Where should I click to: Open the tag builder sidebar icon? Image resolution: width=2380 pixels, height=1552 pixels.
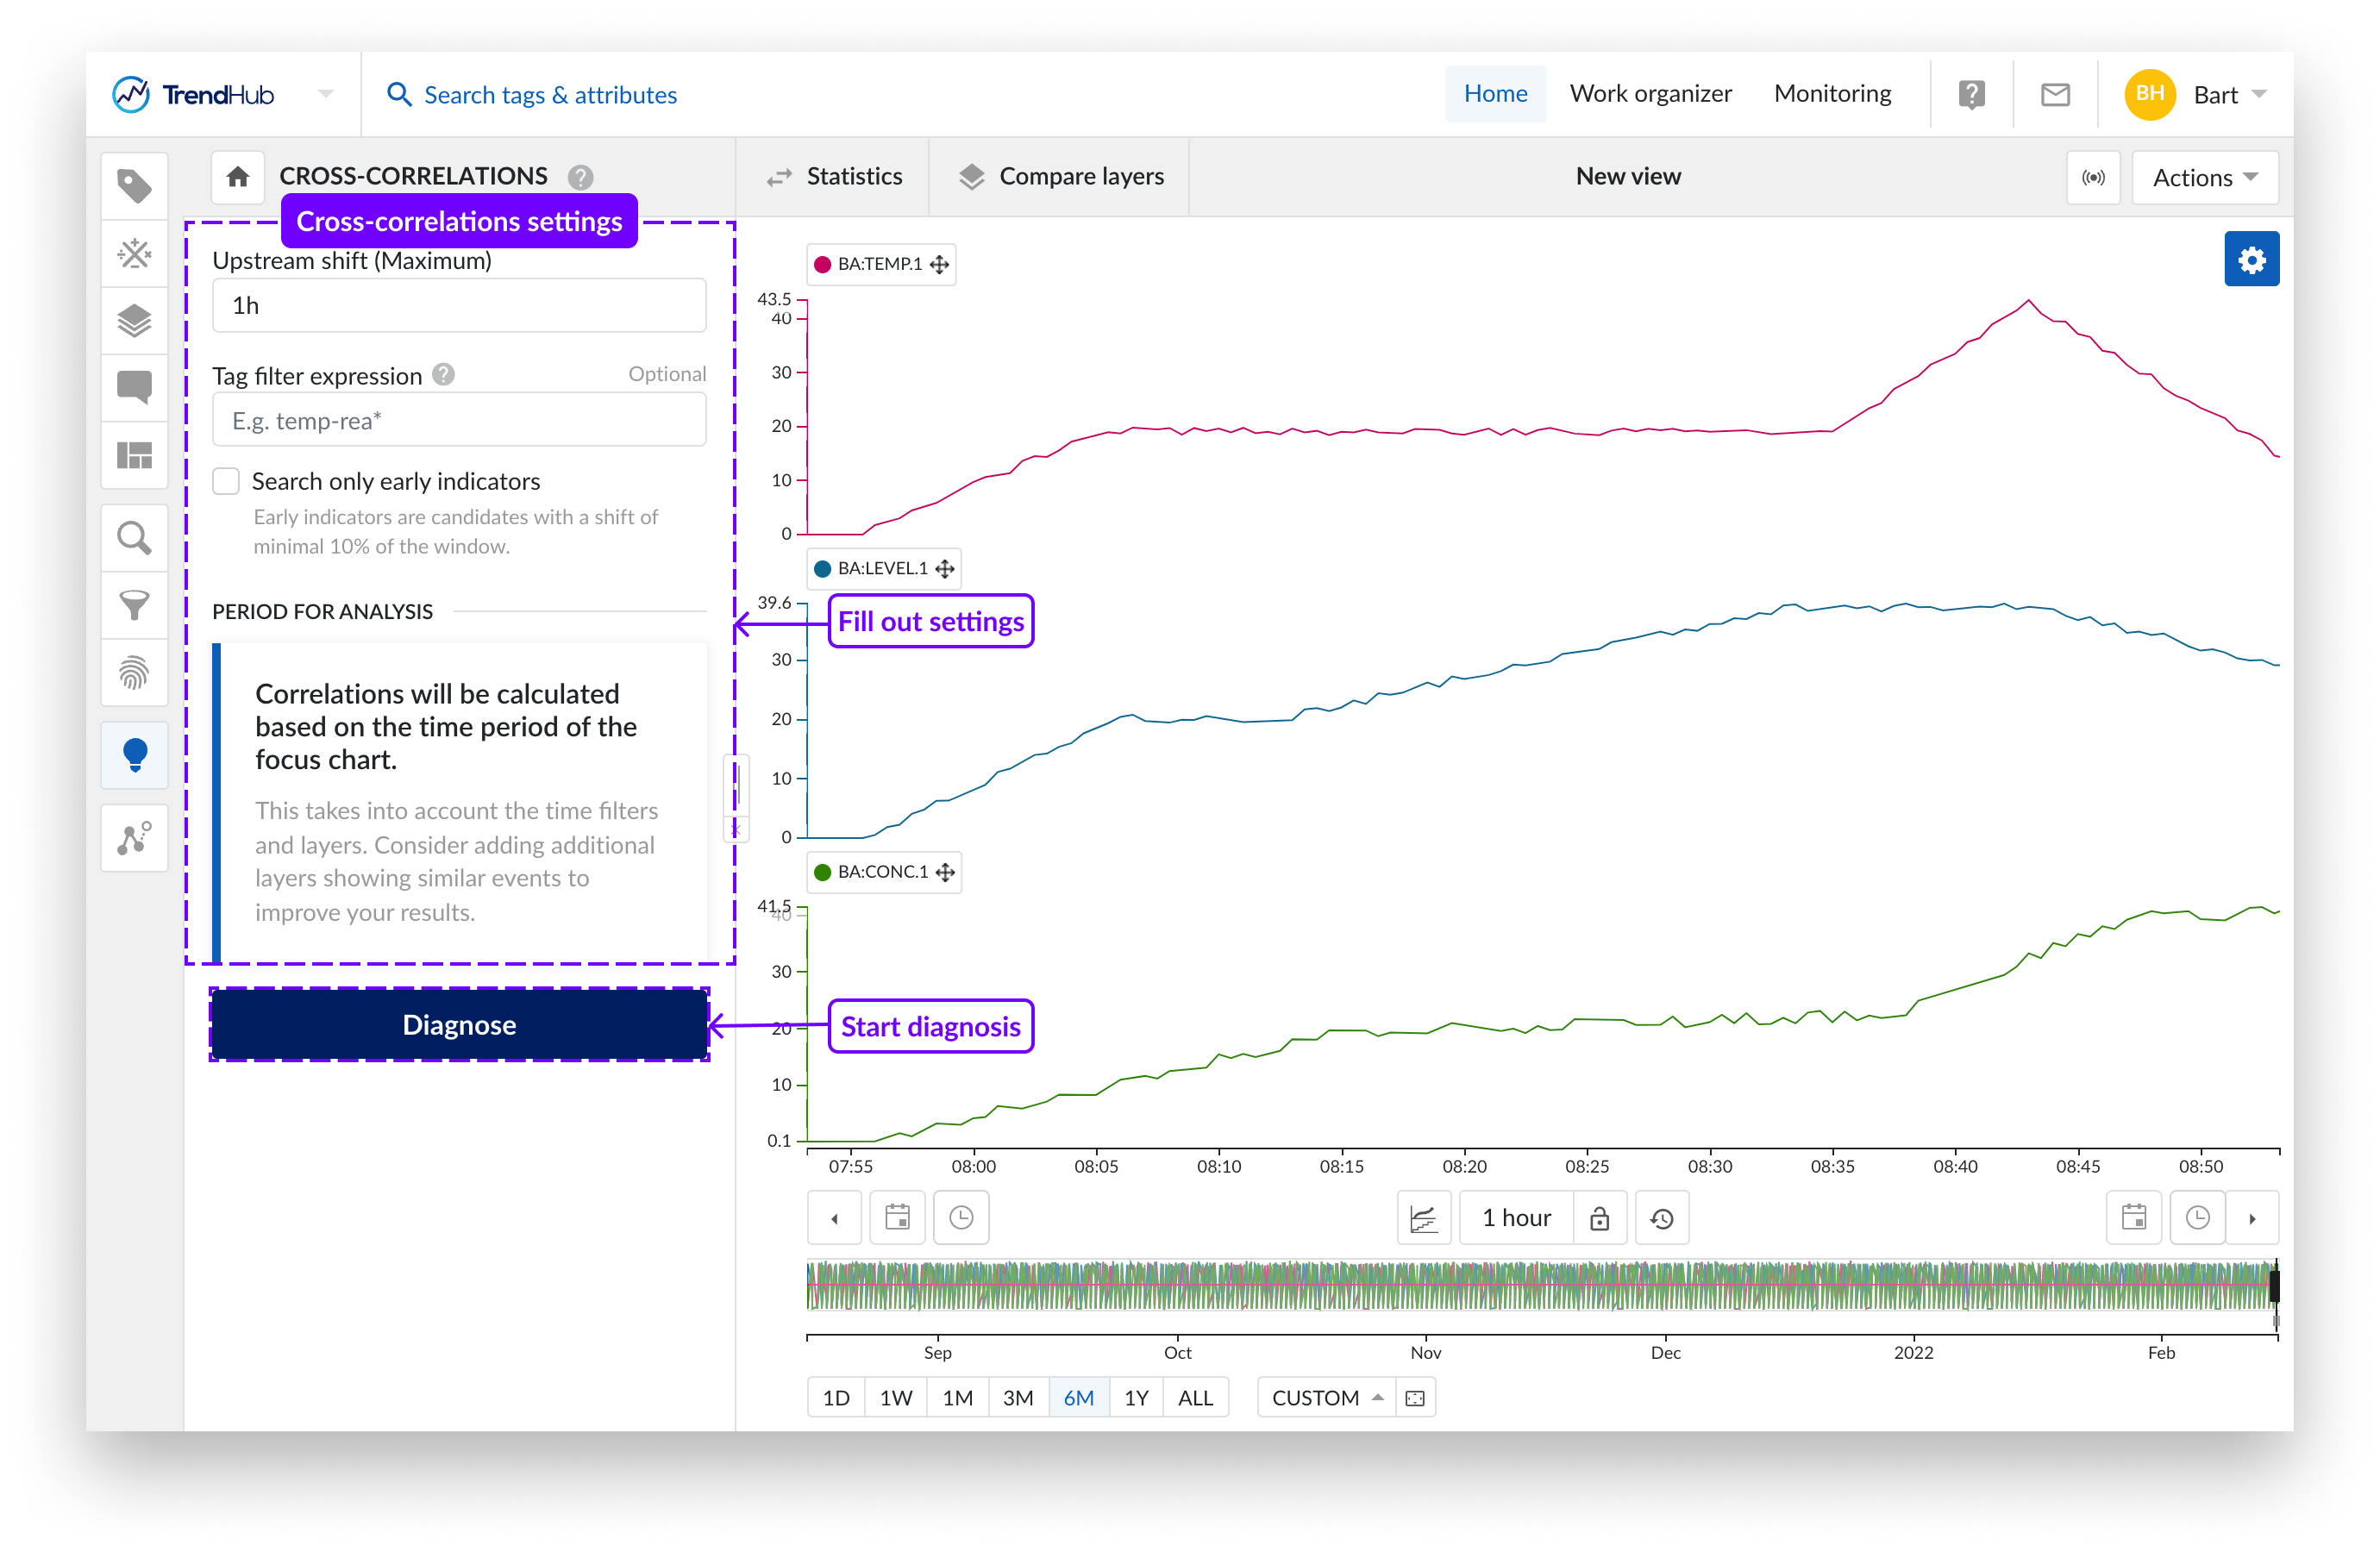tap(134, 254)
